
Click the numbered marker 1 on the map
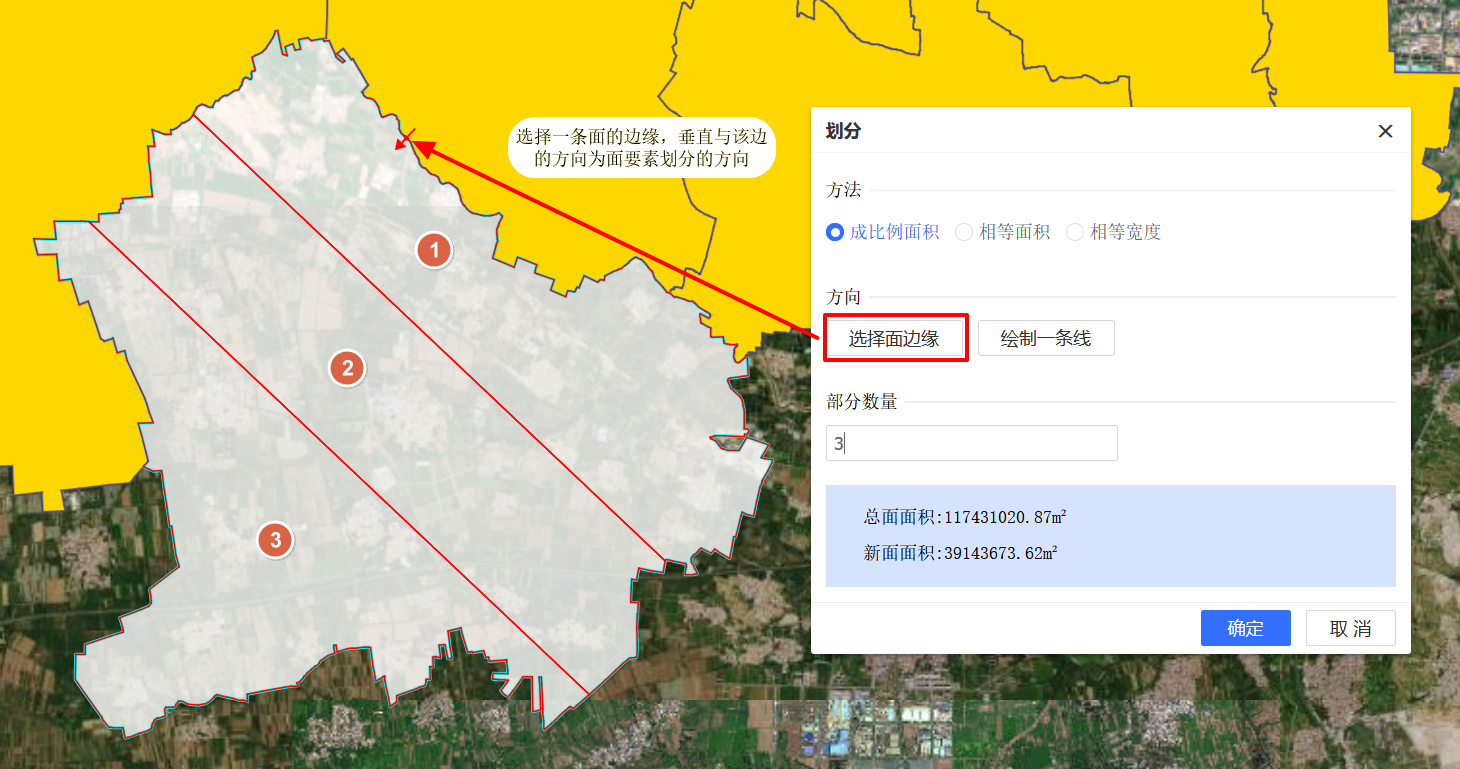pos(434,250)
